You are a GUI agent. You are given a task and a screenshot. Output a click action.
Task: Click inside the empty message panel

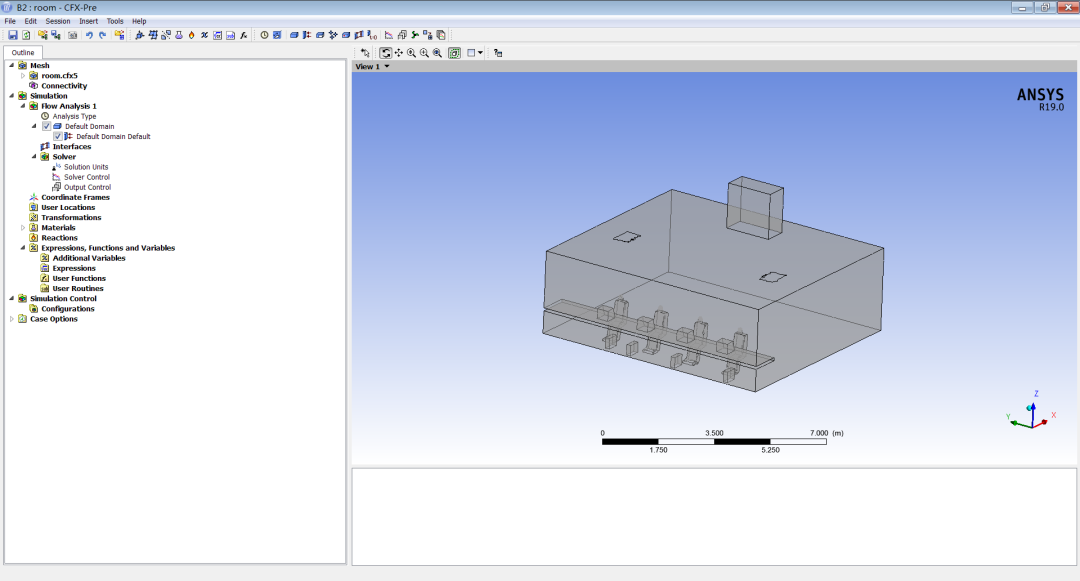coord(714,516)
